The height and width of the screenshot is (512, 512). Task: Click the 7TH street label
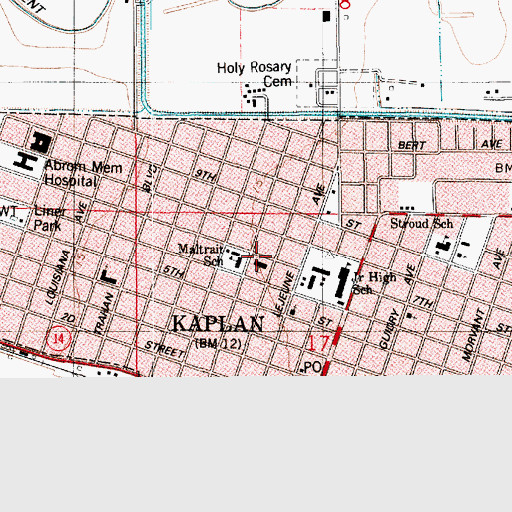point(423,302)
